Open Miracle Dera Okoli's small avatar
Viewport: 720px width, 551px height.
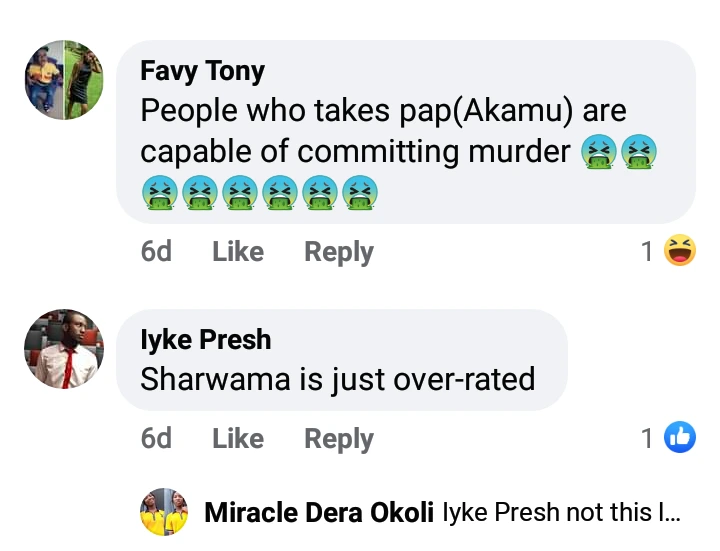pos(164,513)
